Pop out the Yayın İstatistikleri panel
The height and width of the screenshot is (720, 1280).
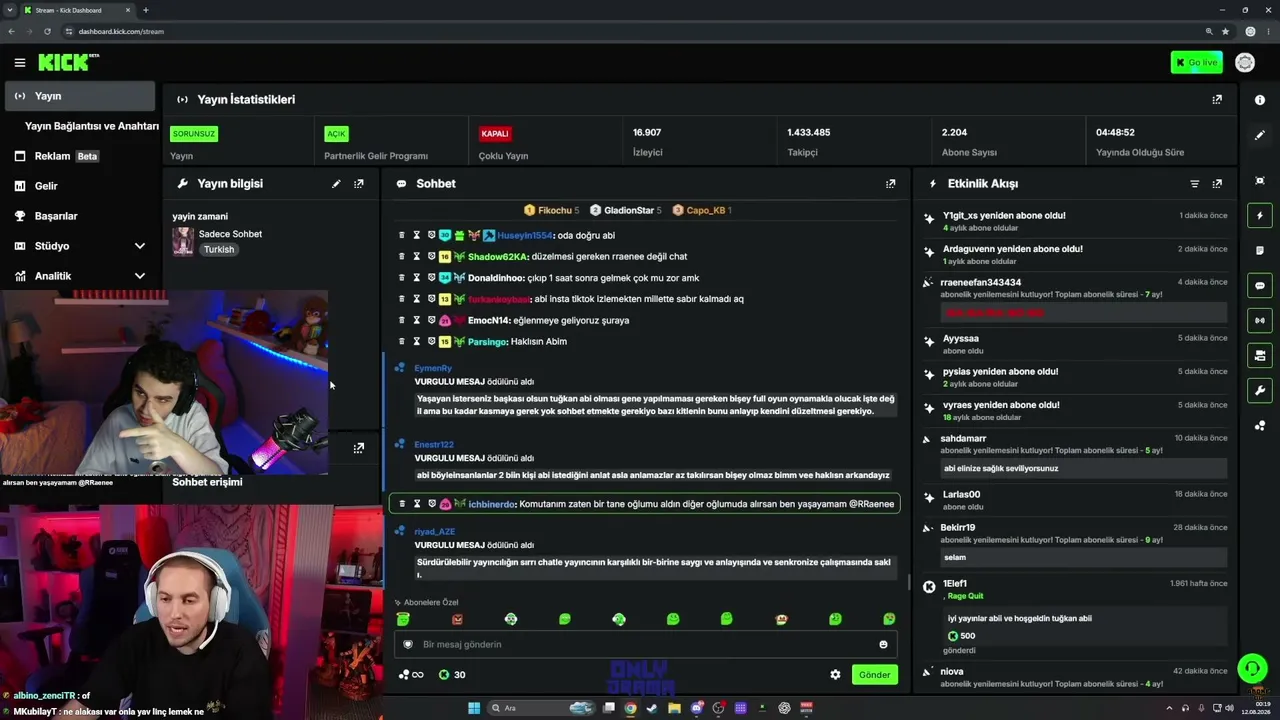point(1217,100)
